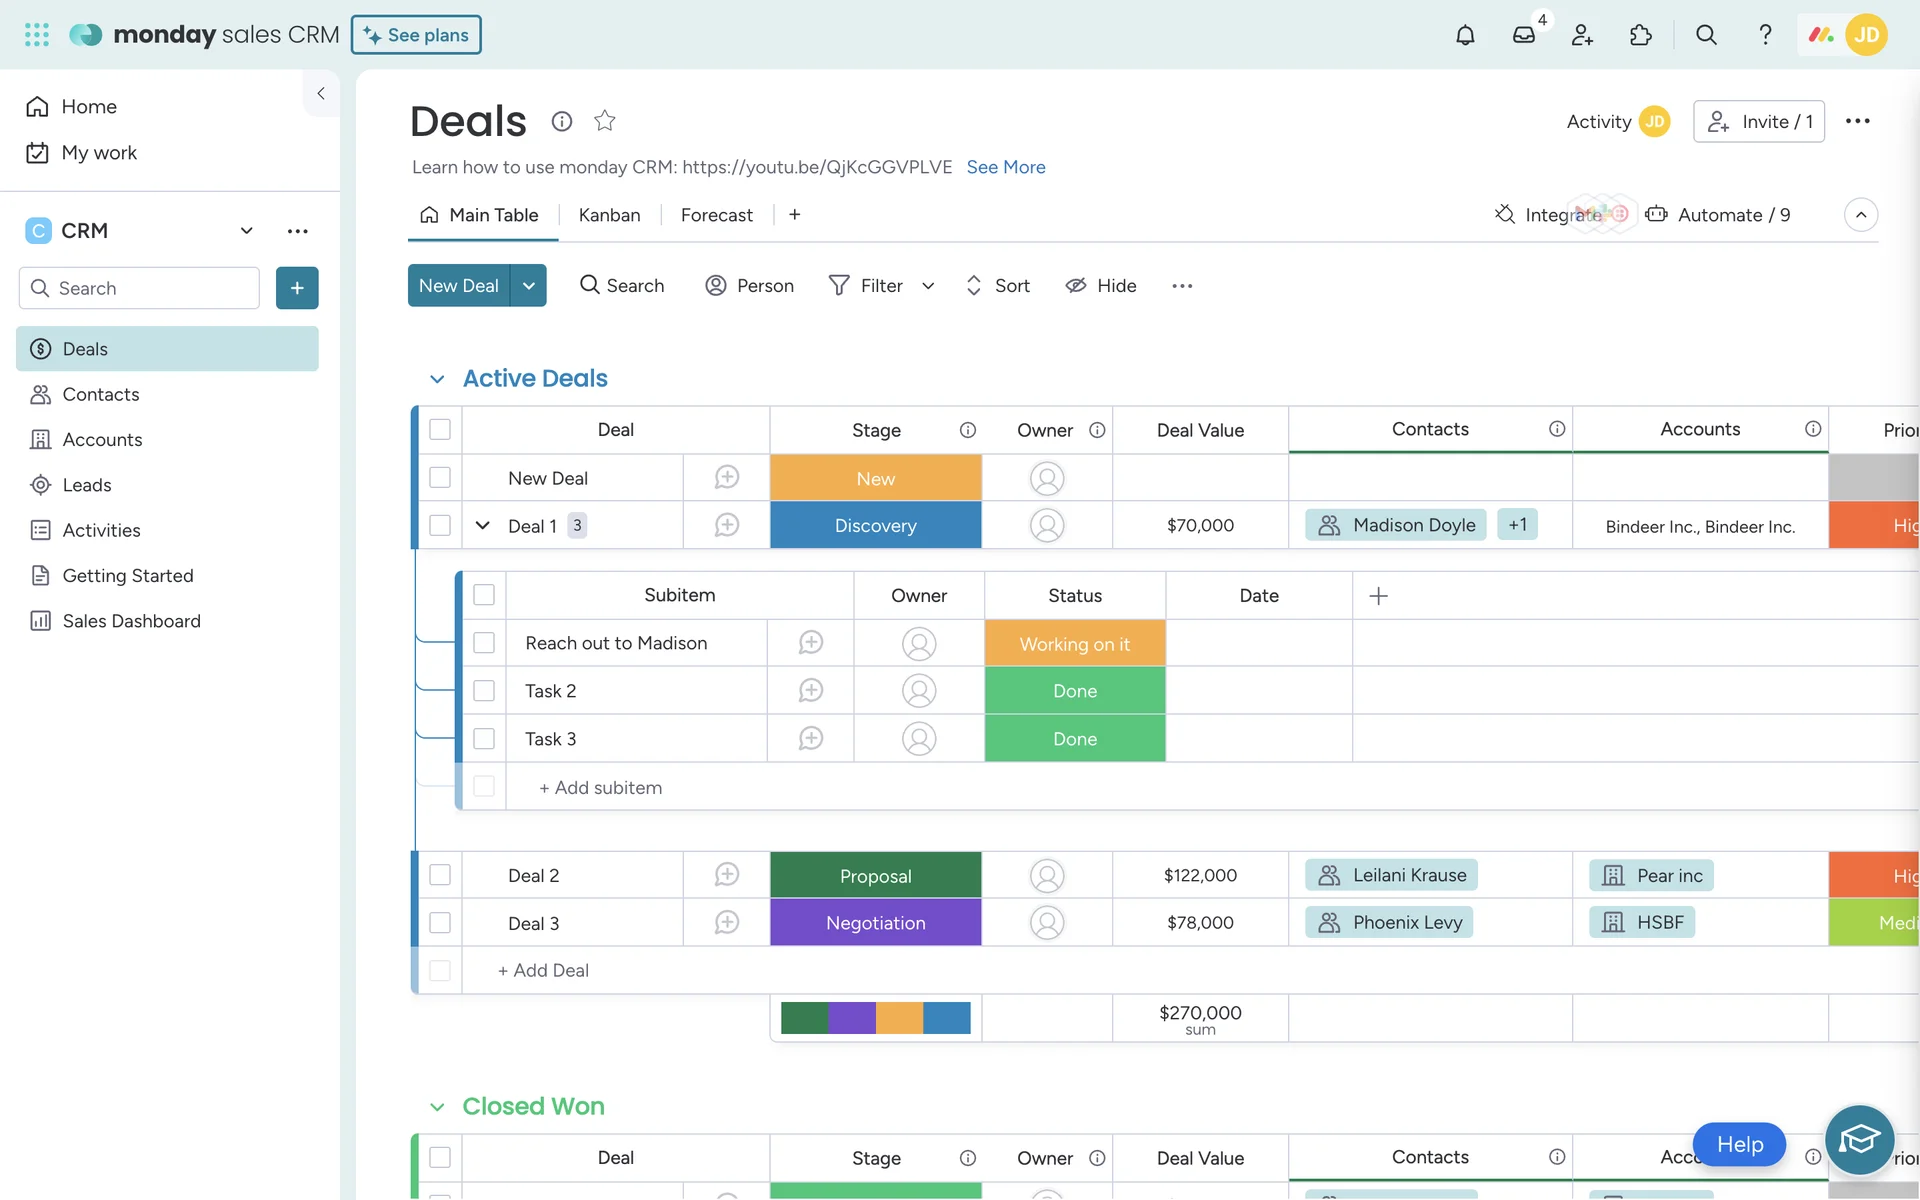
Task: Open the apps marketplace puzzle icon
Action: coord(1640,35)
